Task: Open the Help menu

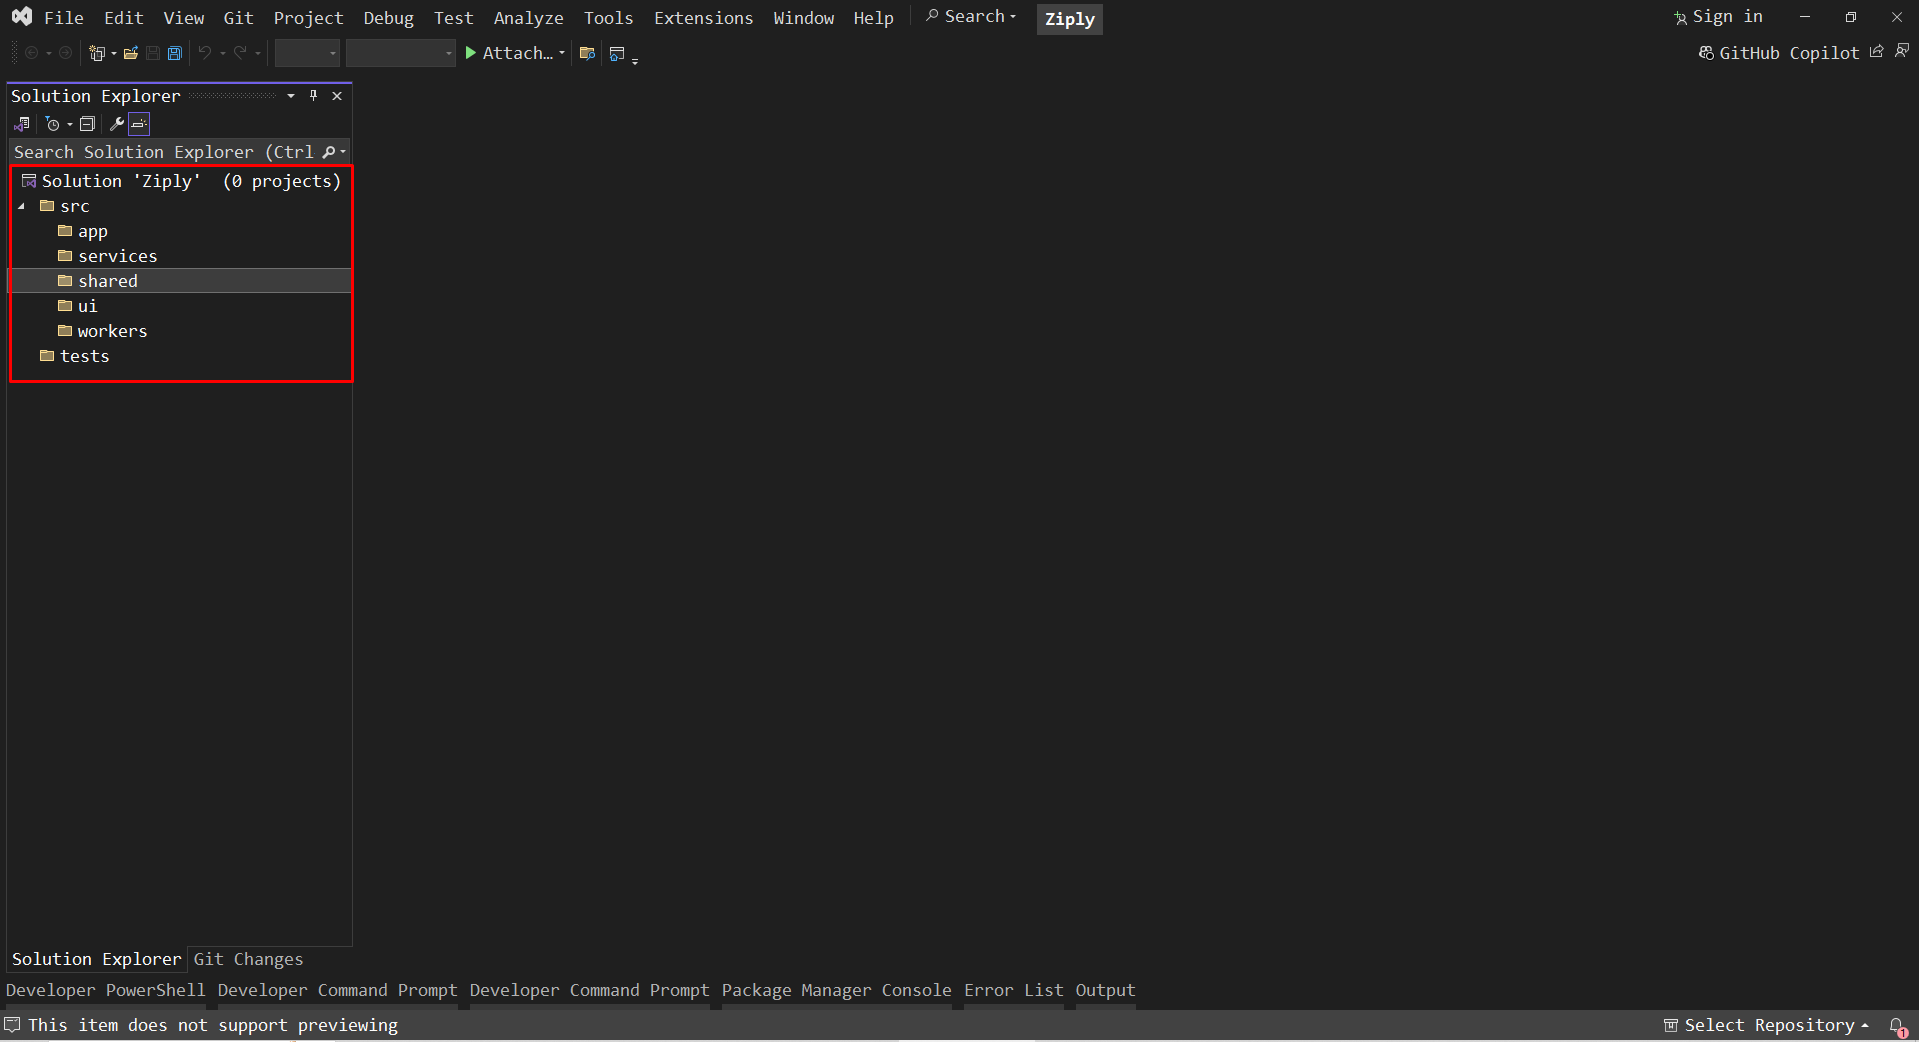Action: (x=873, y=18)
